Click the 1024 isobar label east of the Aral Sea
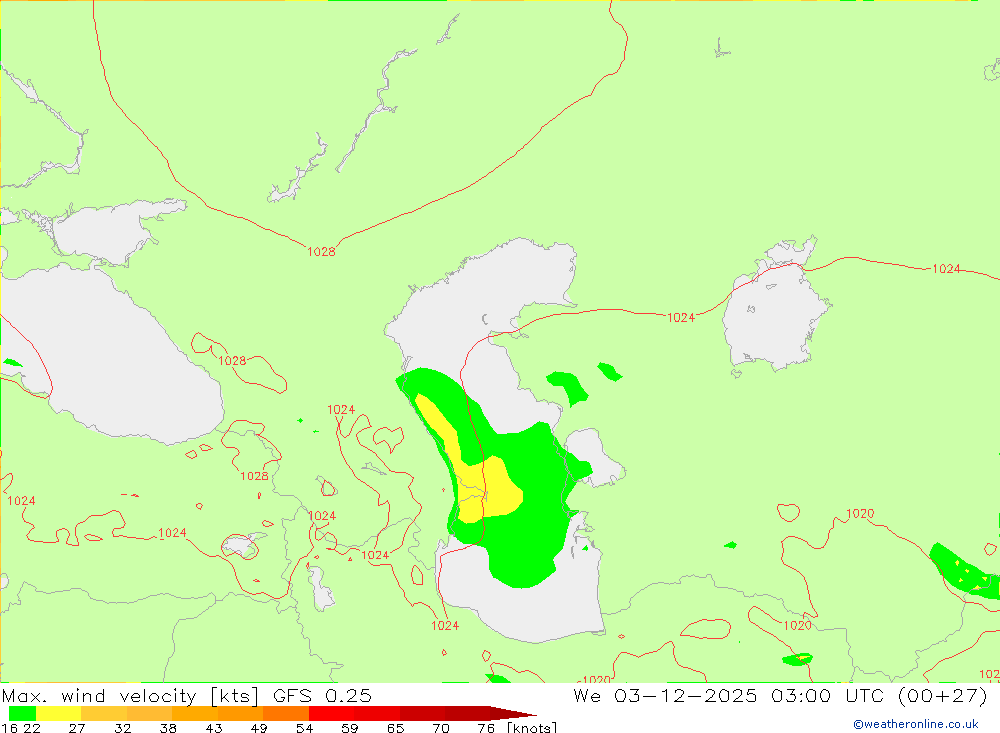The width and height of the screenshot is (1000, 733). click(946, 269)
